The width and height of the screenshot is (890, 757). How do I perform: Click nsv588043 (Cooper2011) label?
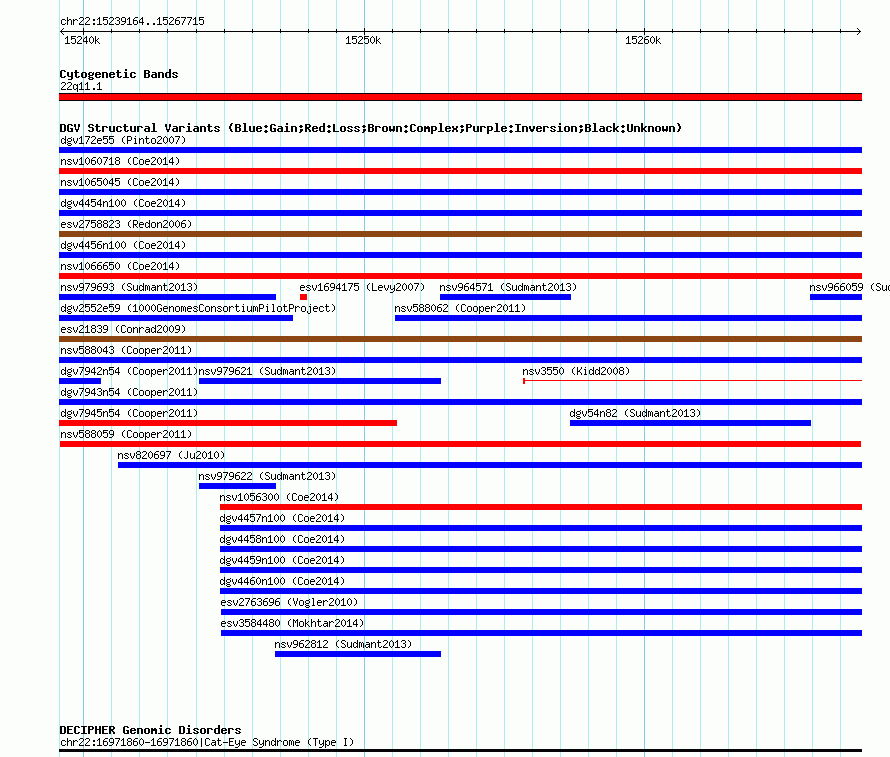[x=126, y=350]
